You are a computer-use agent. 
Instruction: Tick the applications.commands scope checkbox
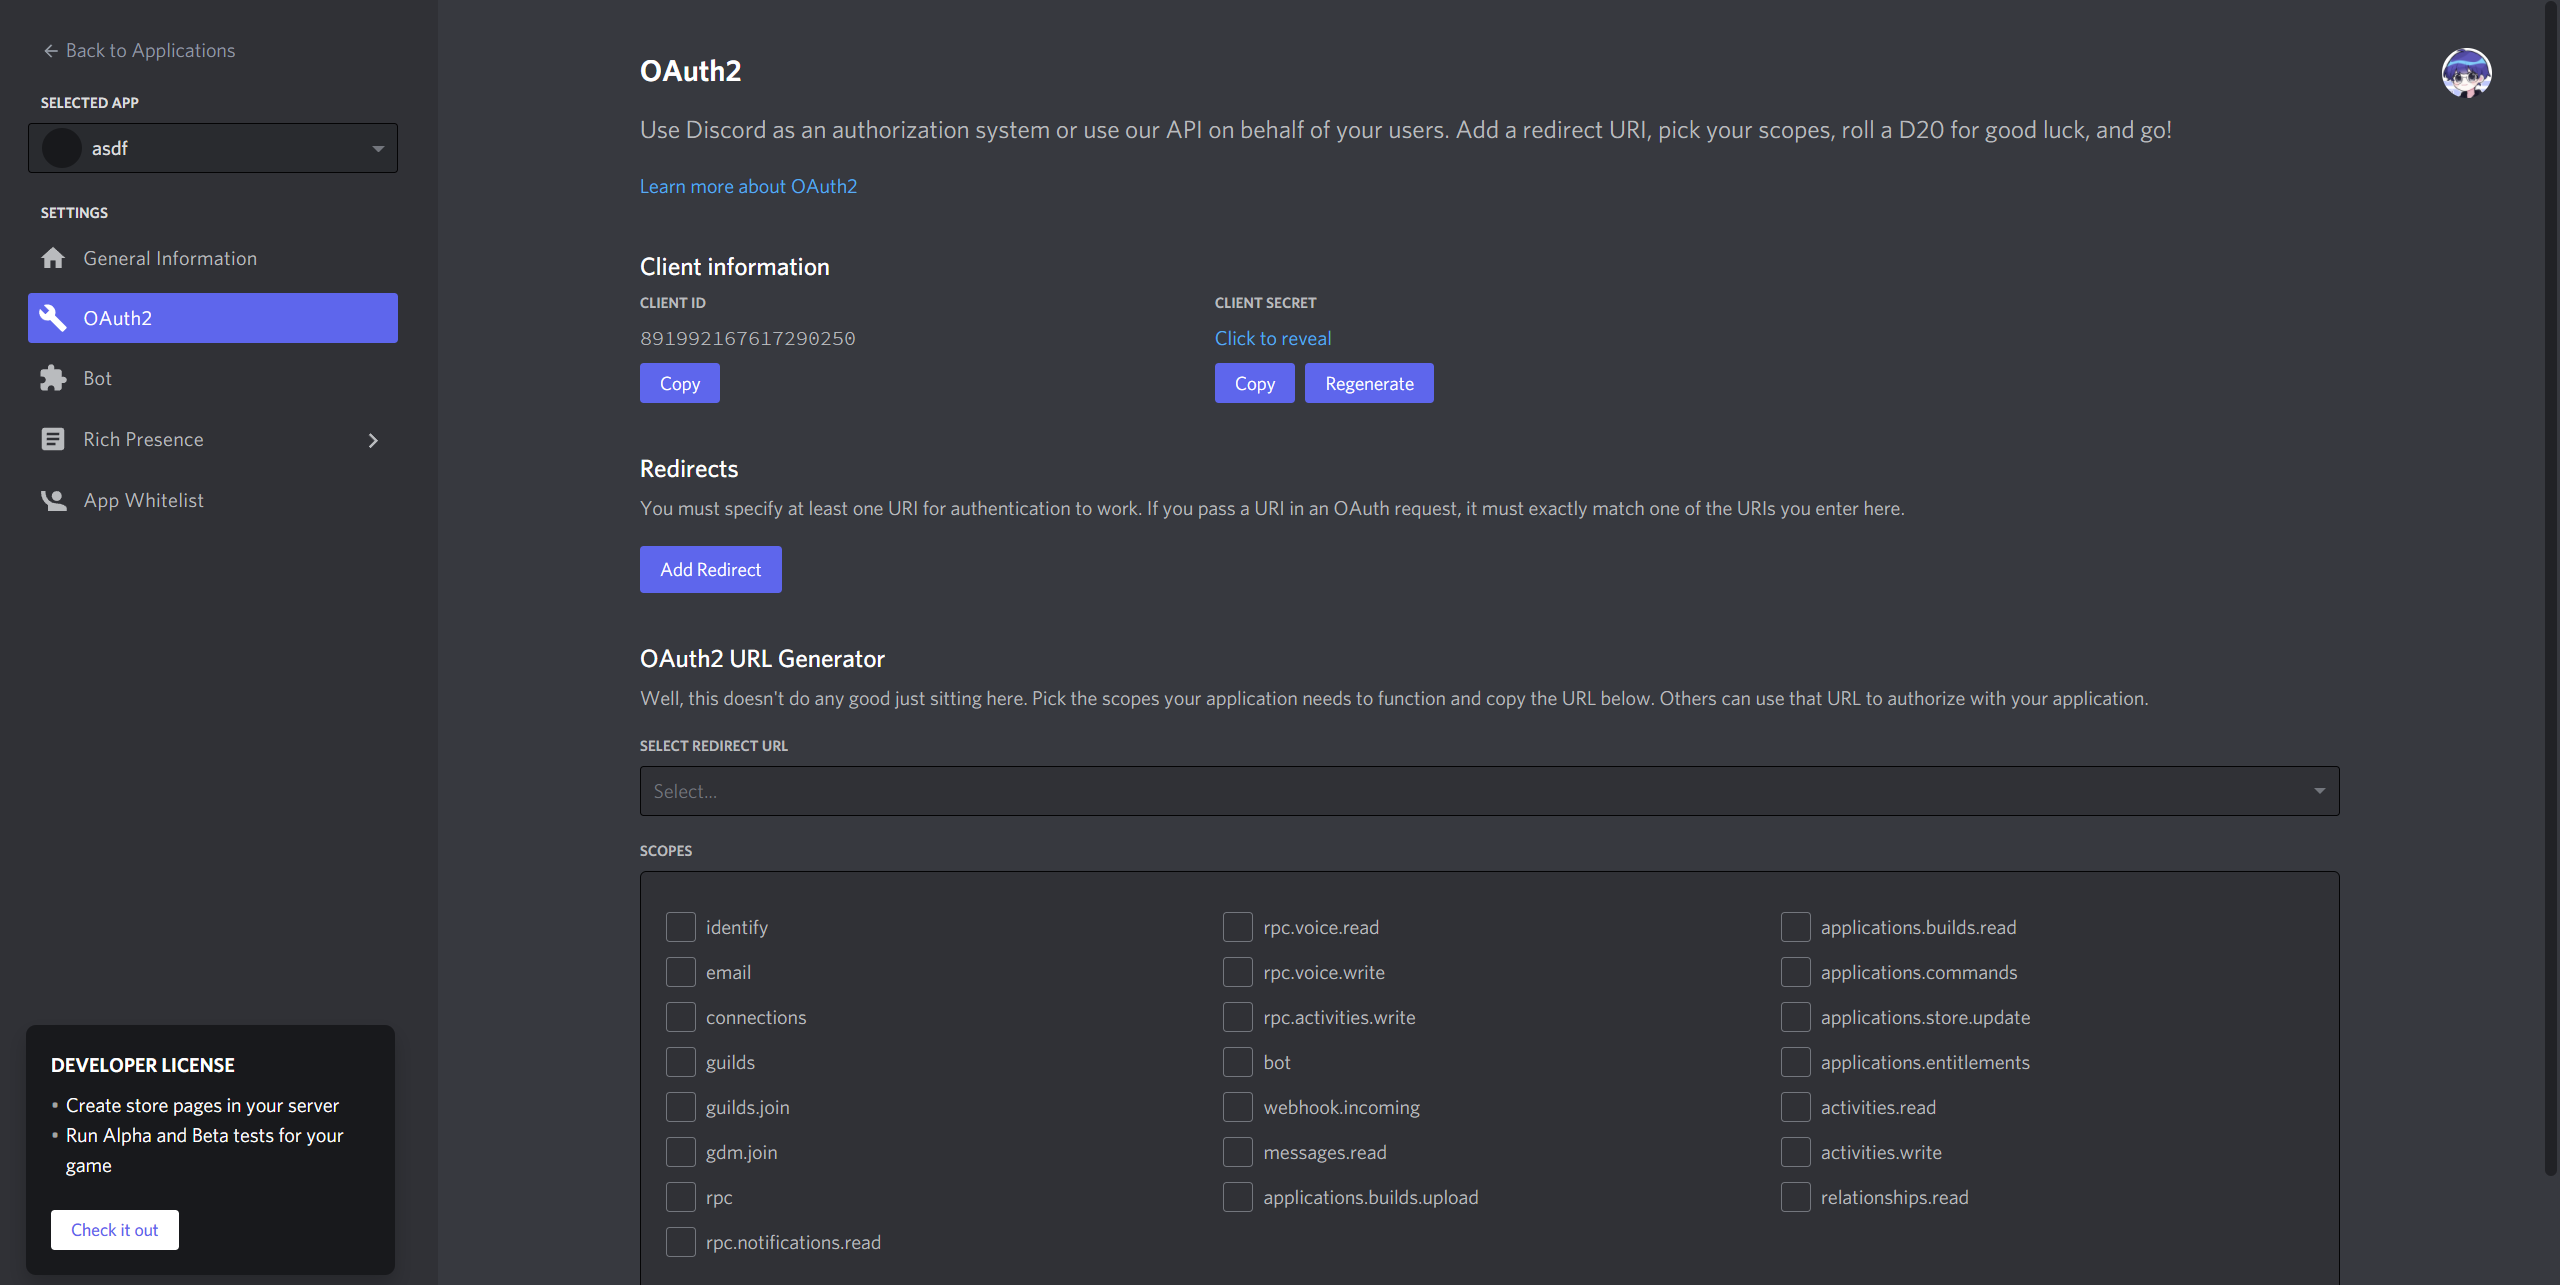pyautogui.click(x=1795, y=972)
